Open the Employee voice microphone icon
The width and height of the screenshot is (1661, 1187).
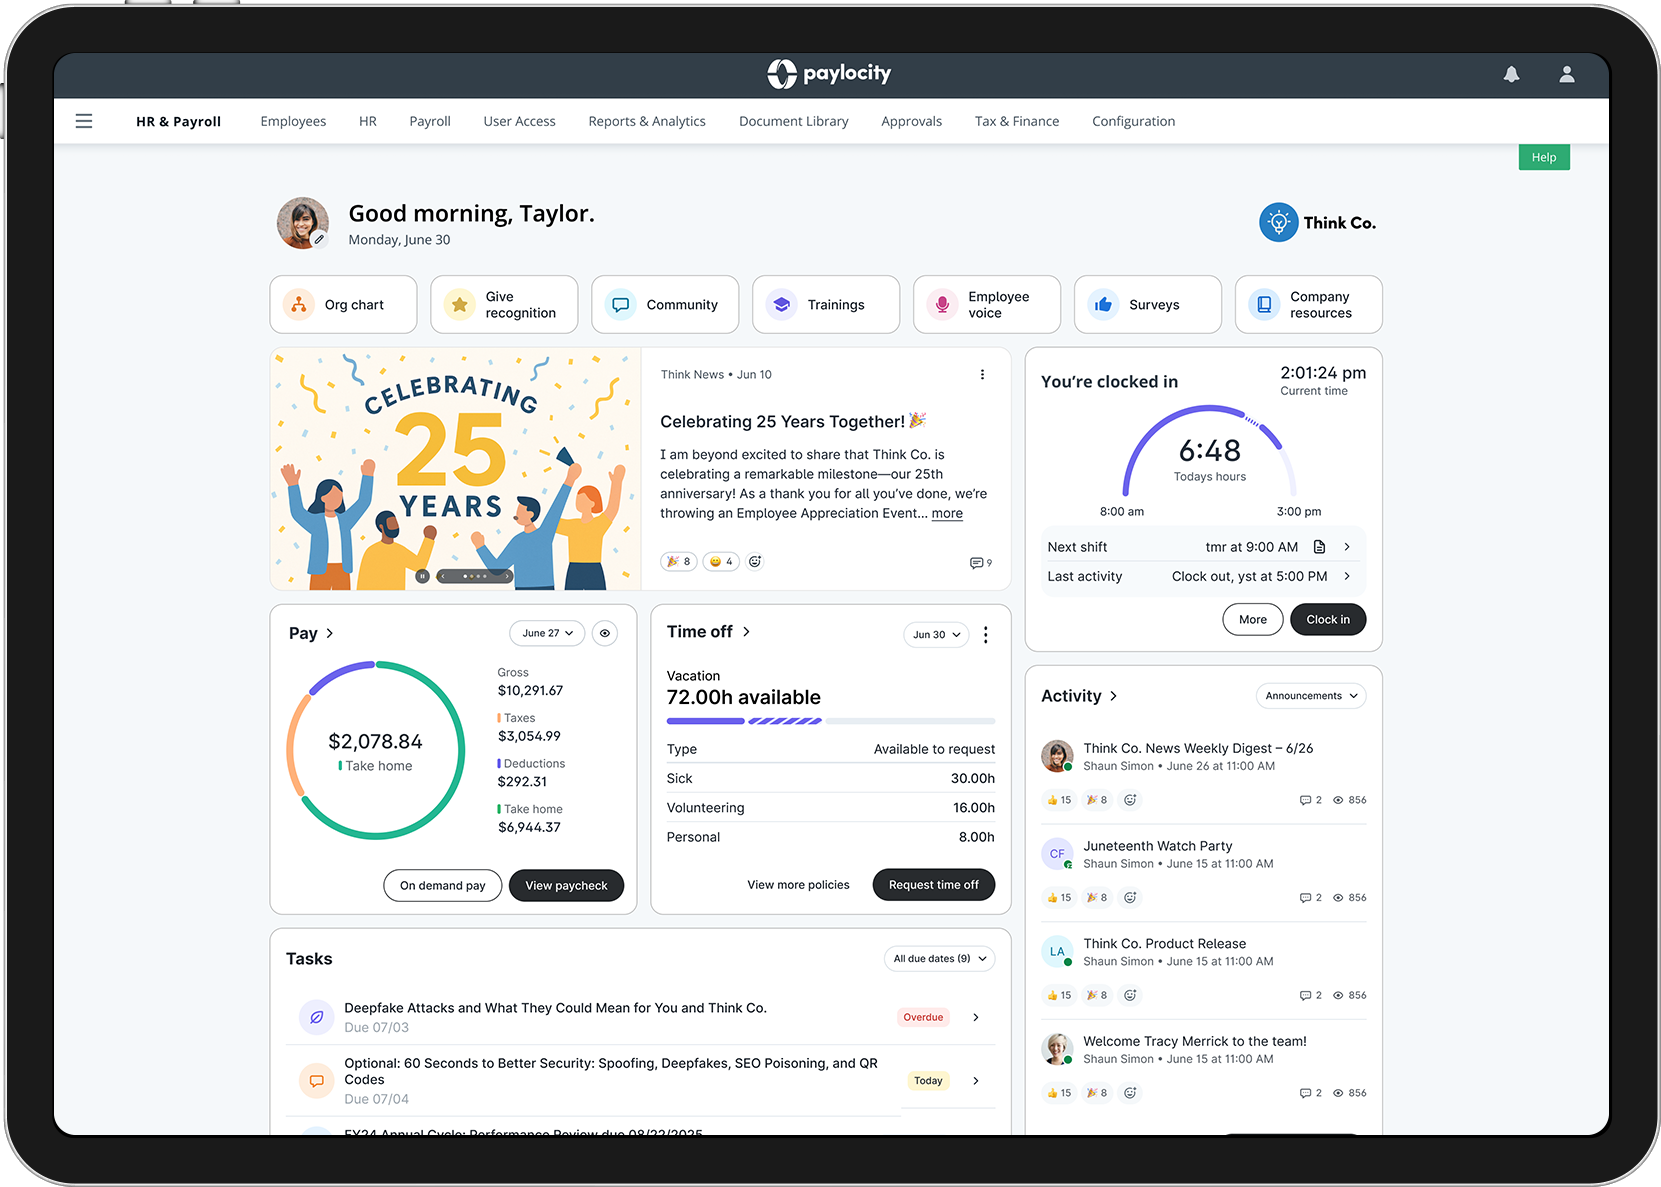click(941, 304)
